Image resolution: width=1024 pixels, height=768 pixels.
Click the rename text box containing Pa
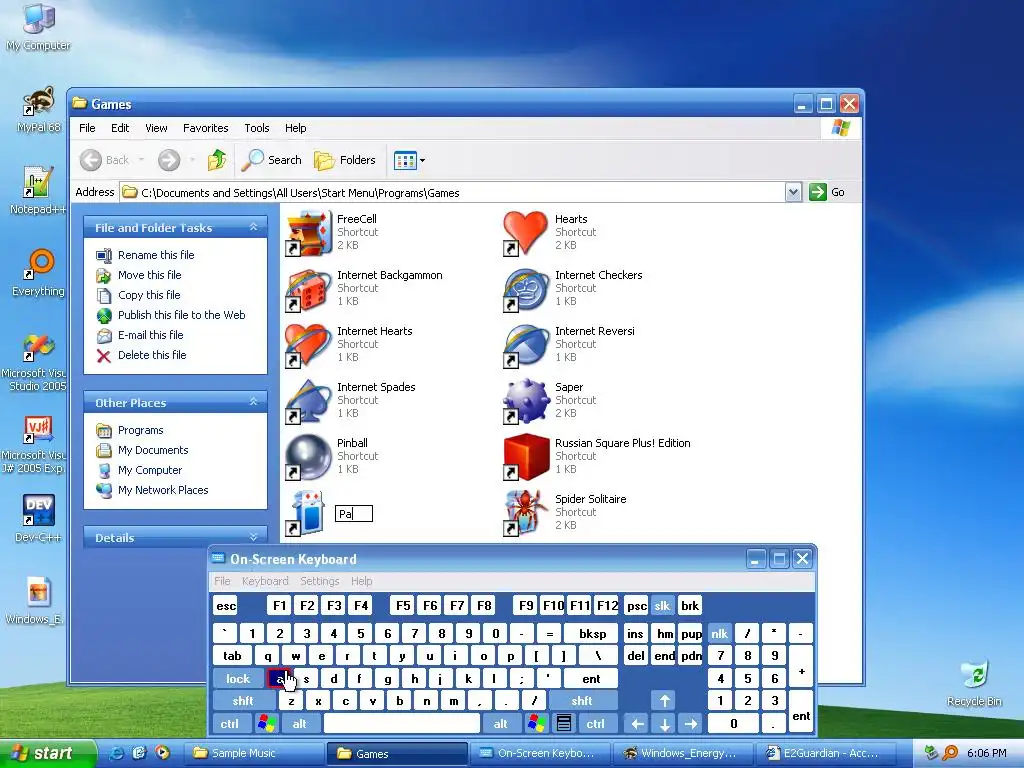[353, 513]
